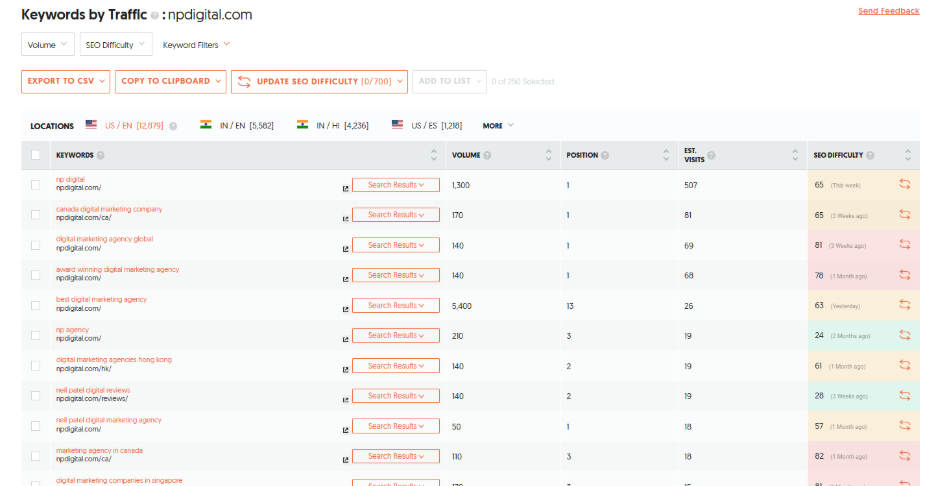This screenshot has width=936, height=486.
Task: Open external link for hong kong agencies row
Action: click(345, 370)
